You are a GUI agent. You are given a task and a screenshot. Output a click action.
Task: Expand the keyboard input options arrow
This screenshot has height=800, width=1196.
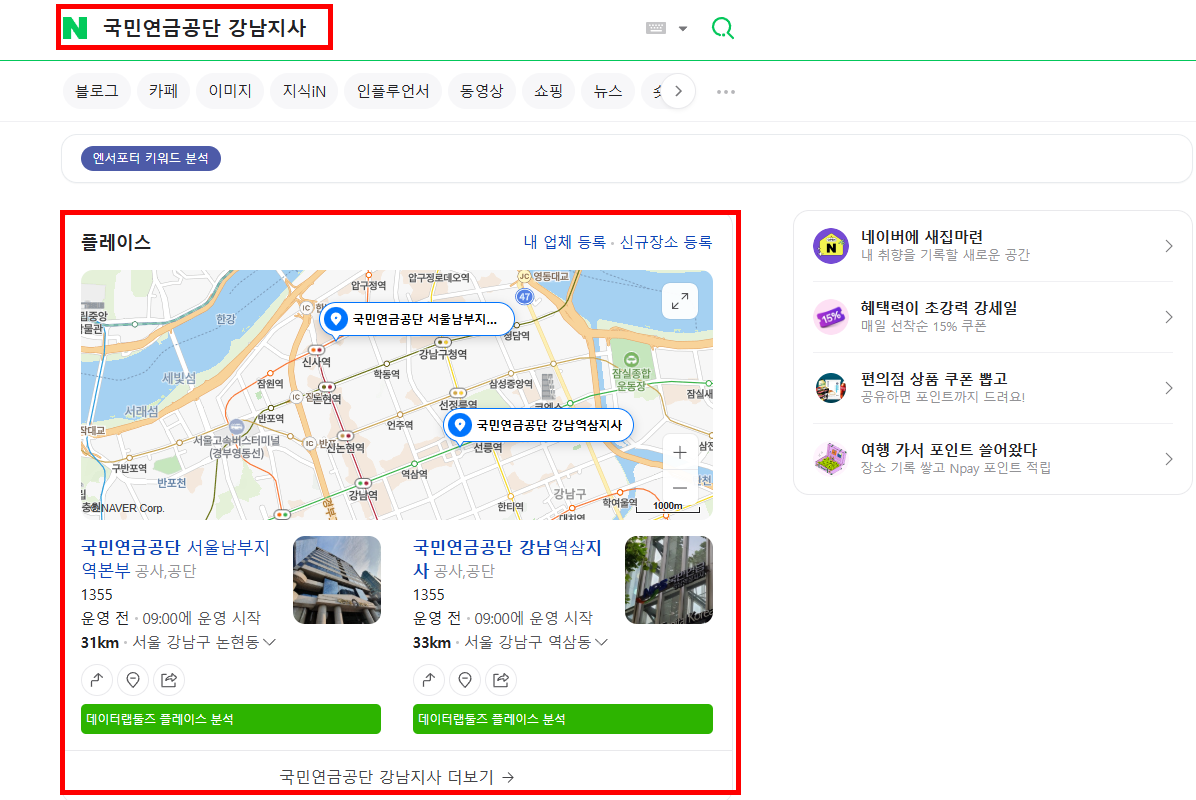[x=683, y=29]
